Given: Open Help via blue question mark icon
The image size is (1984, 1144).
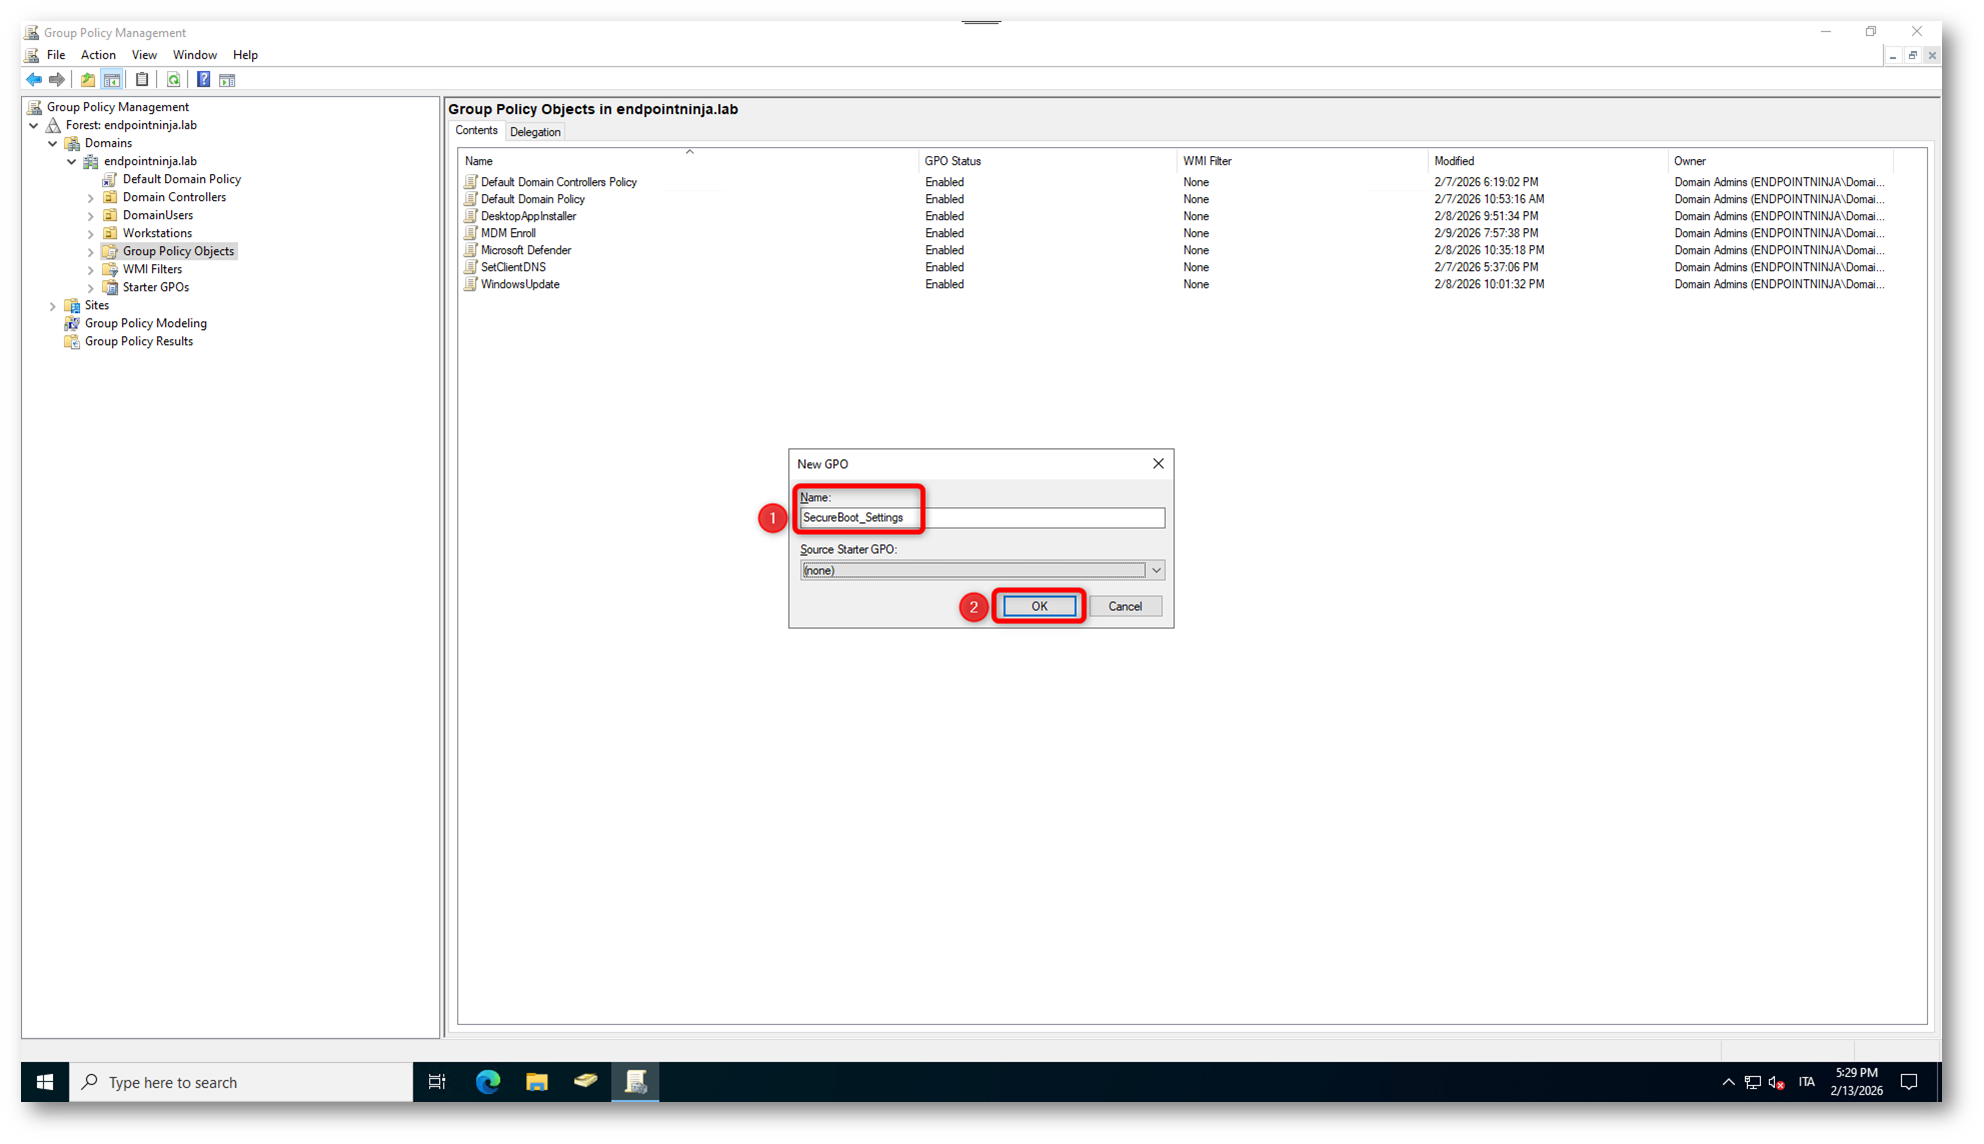Looking at the screenshot, I should coord(203,79).
